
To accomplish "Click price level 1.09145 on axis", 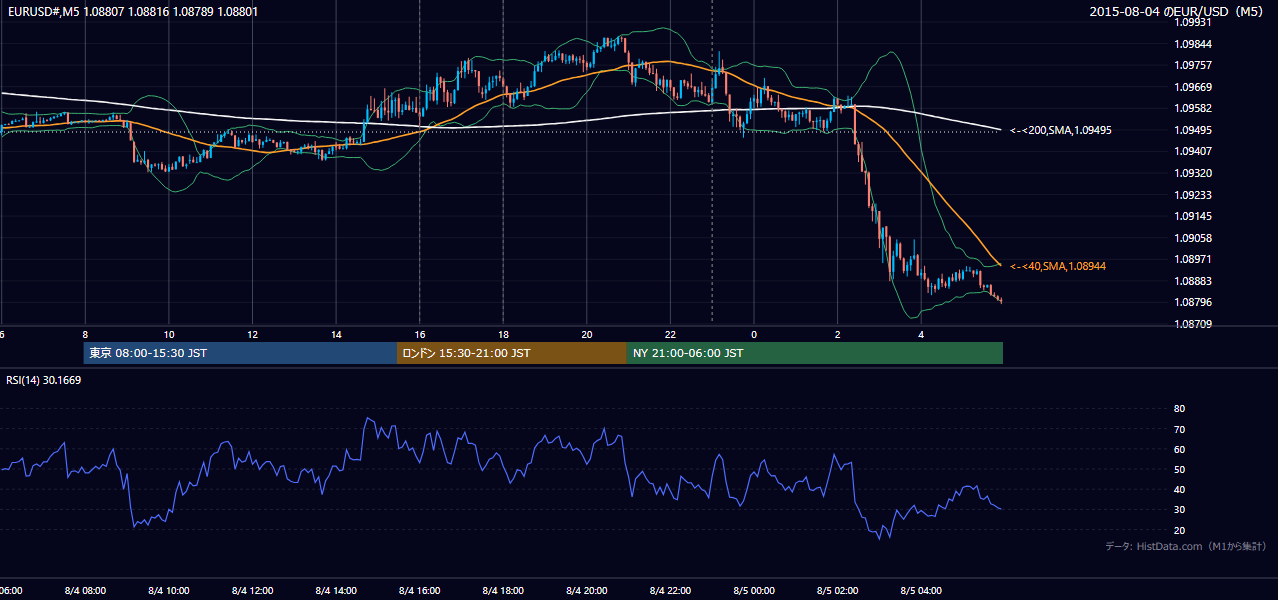I will (1194, 216).
